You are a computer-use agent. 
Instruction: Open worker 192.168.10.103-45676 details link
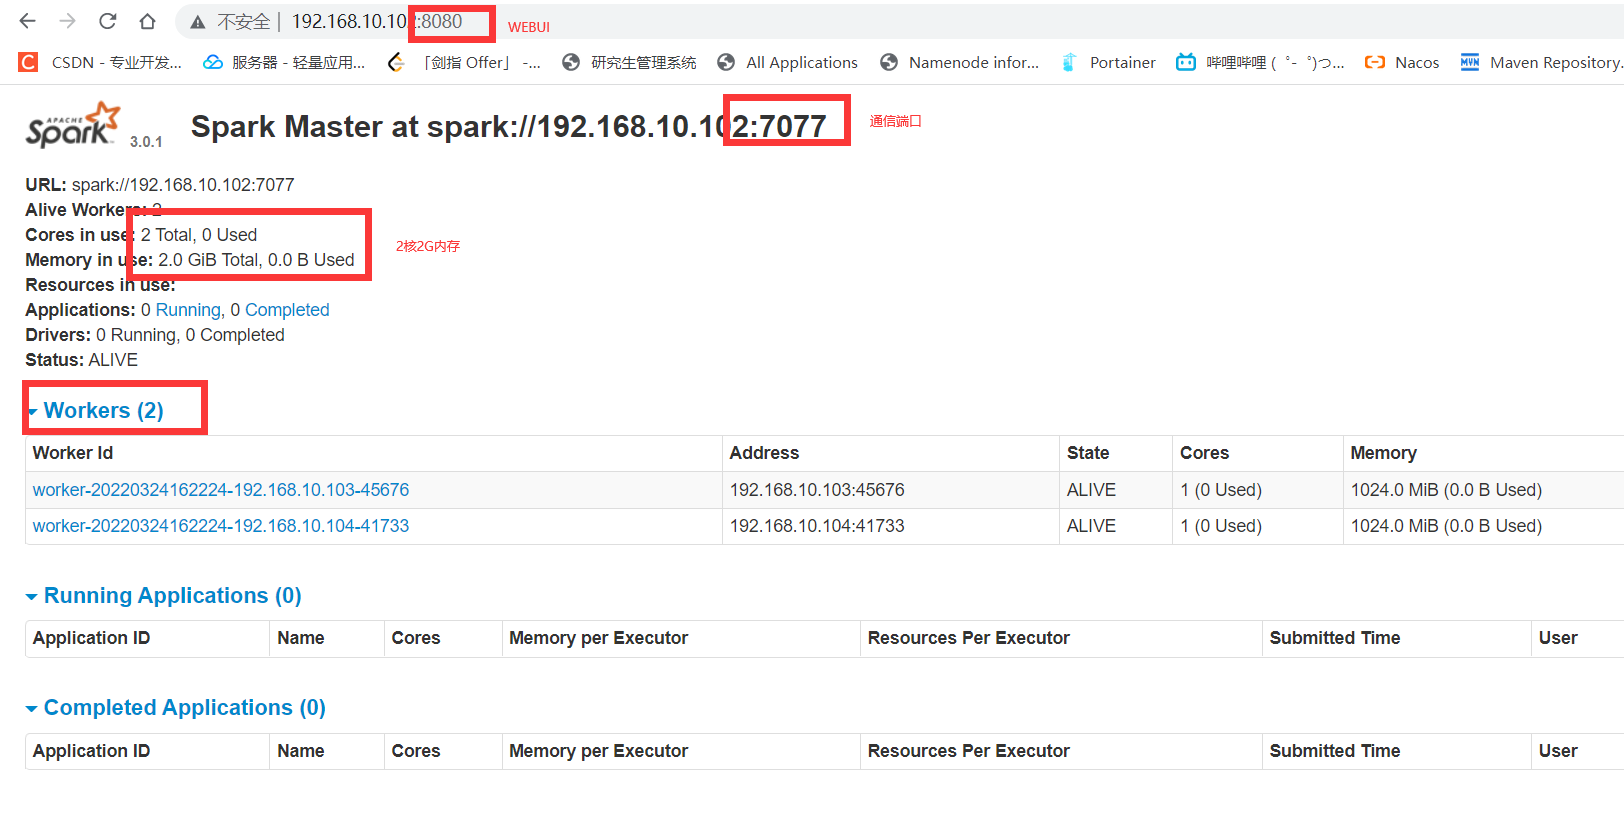click(221, 490)
